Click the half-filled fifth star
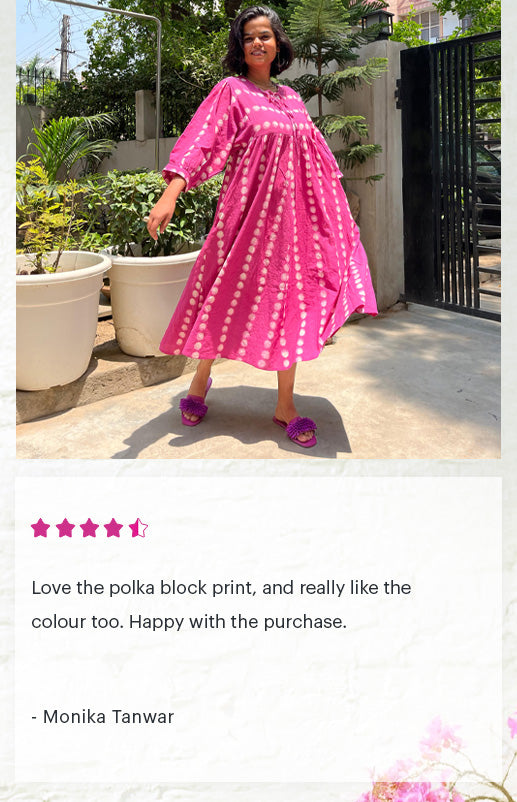This screenshot has width=517, height=802. pos(138,528)
